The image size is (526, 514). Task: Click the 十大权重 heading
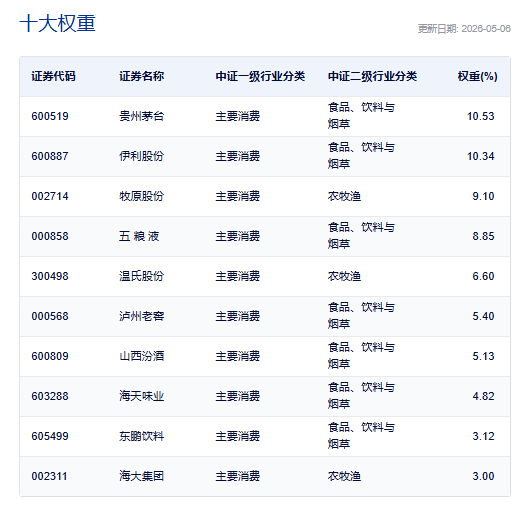click(57, 23)
